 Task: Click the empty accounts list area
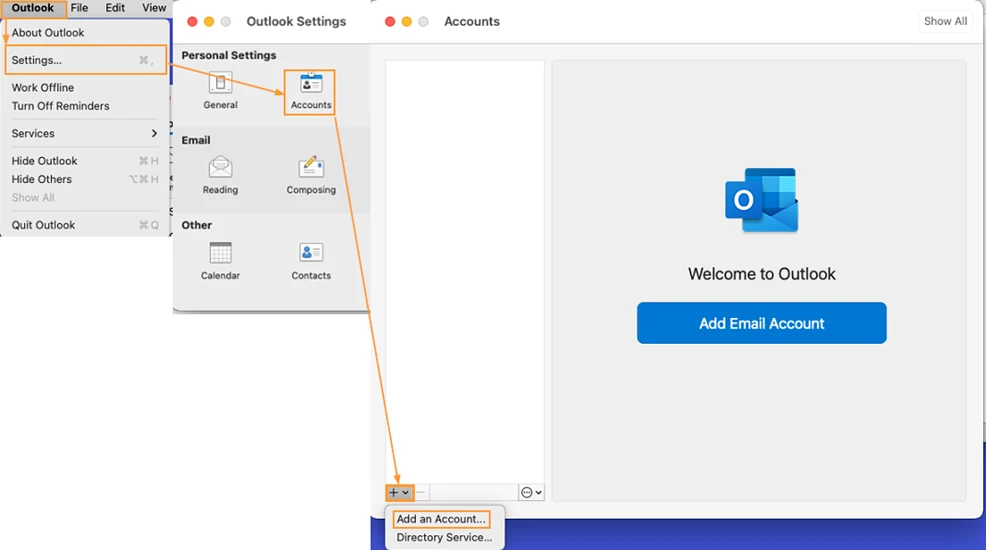pyautogui.click(x=465, y=270)
